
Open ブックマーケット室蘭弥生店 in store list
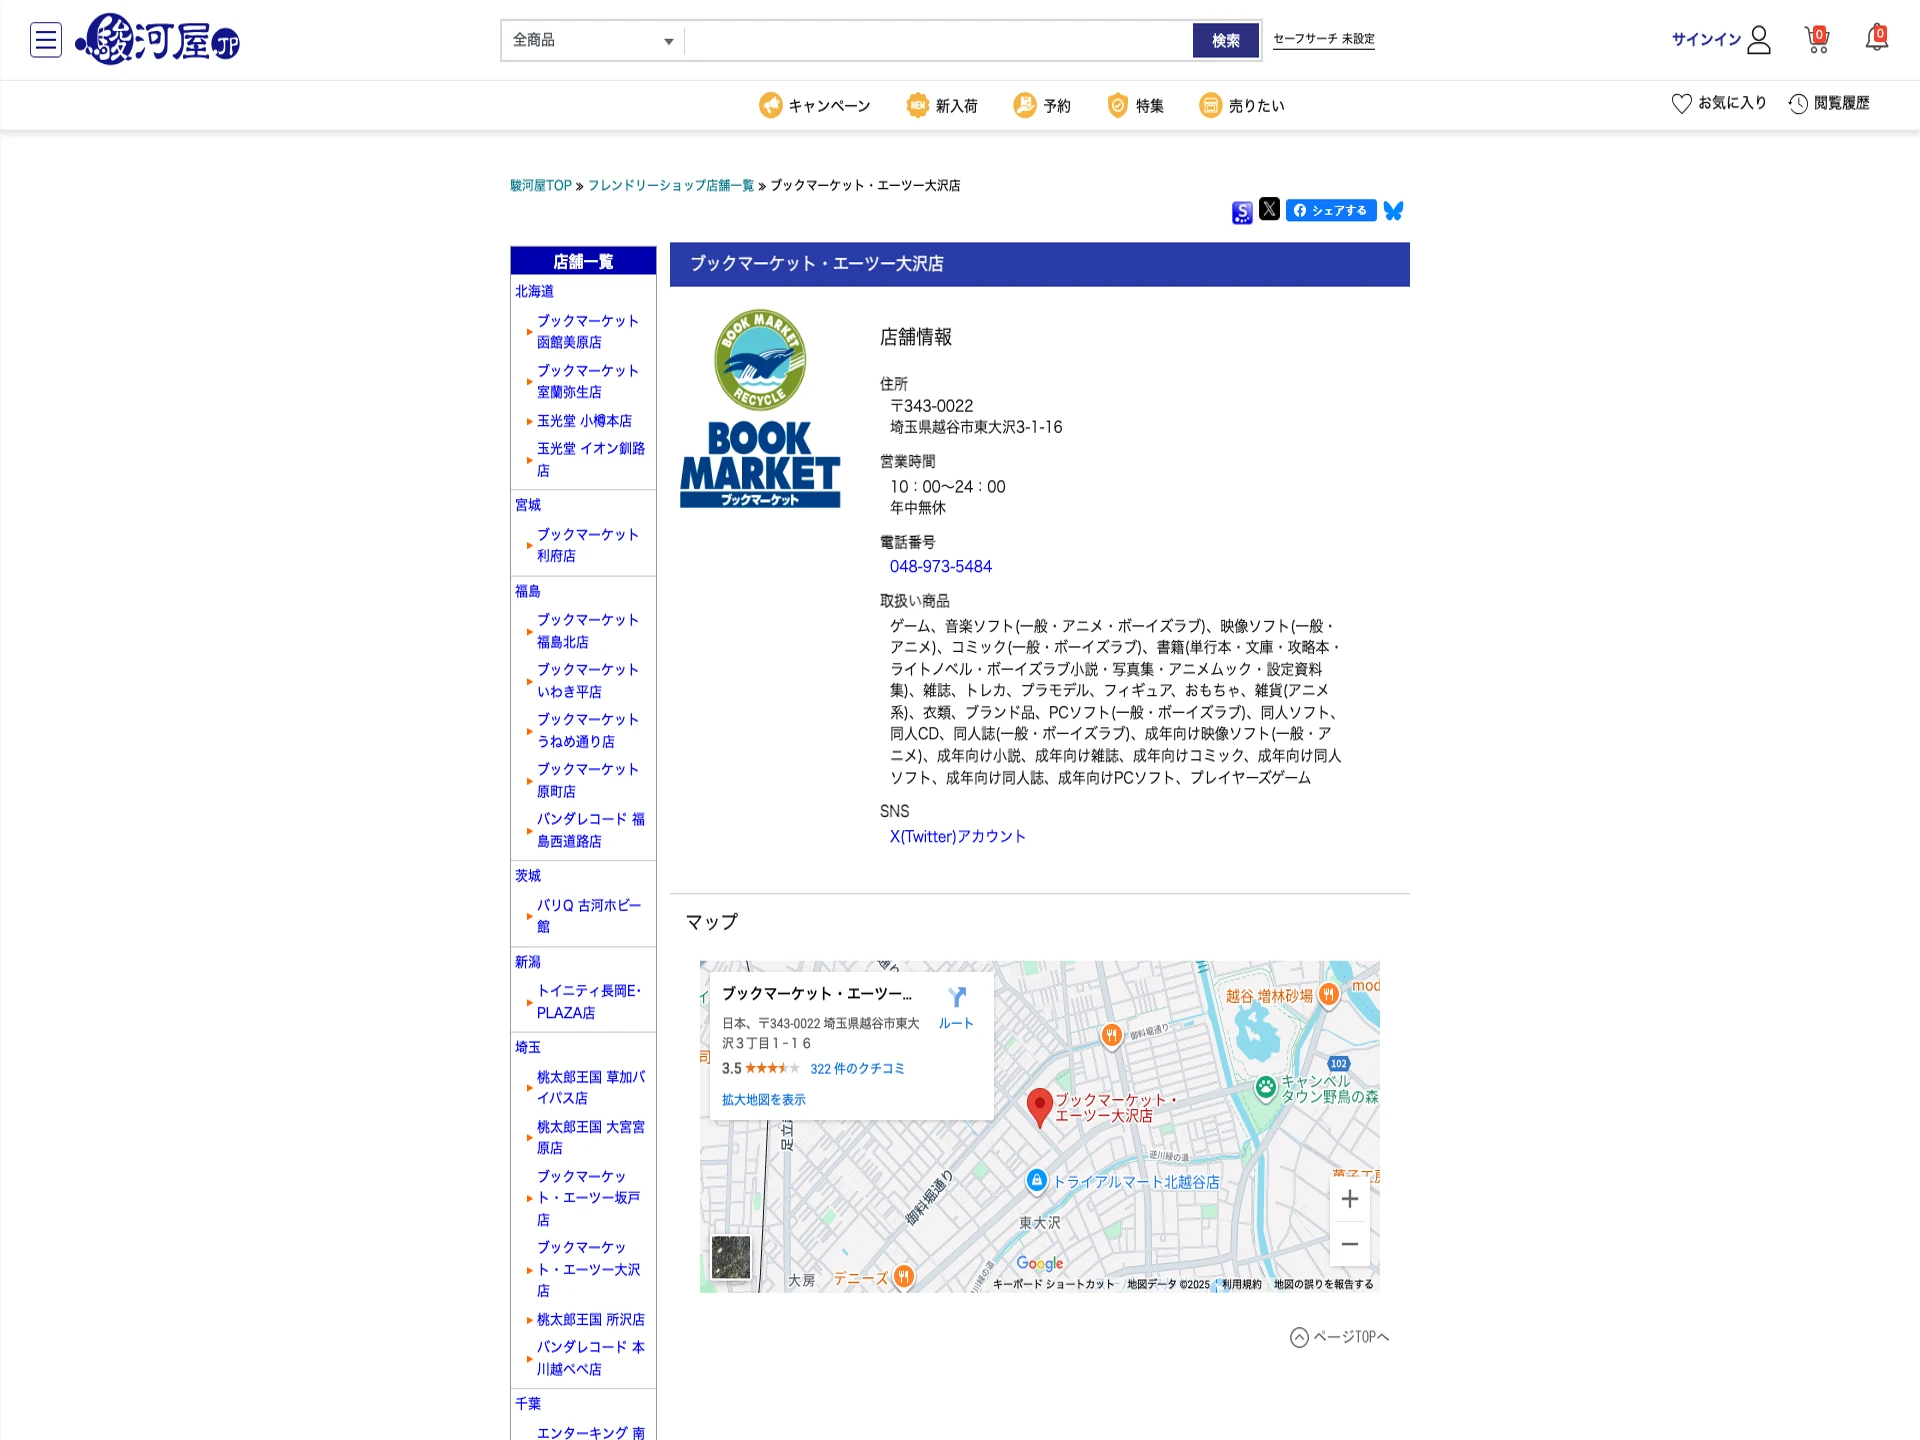(x=587, y=381)
